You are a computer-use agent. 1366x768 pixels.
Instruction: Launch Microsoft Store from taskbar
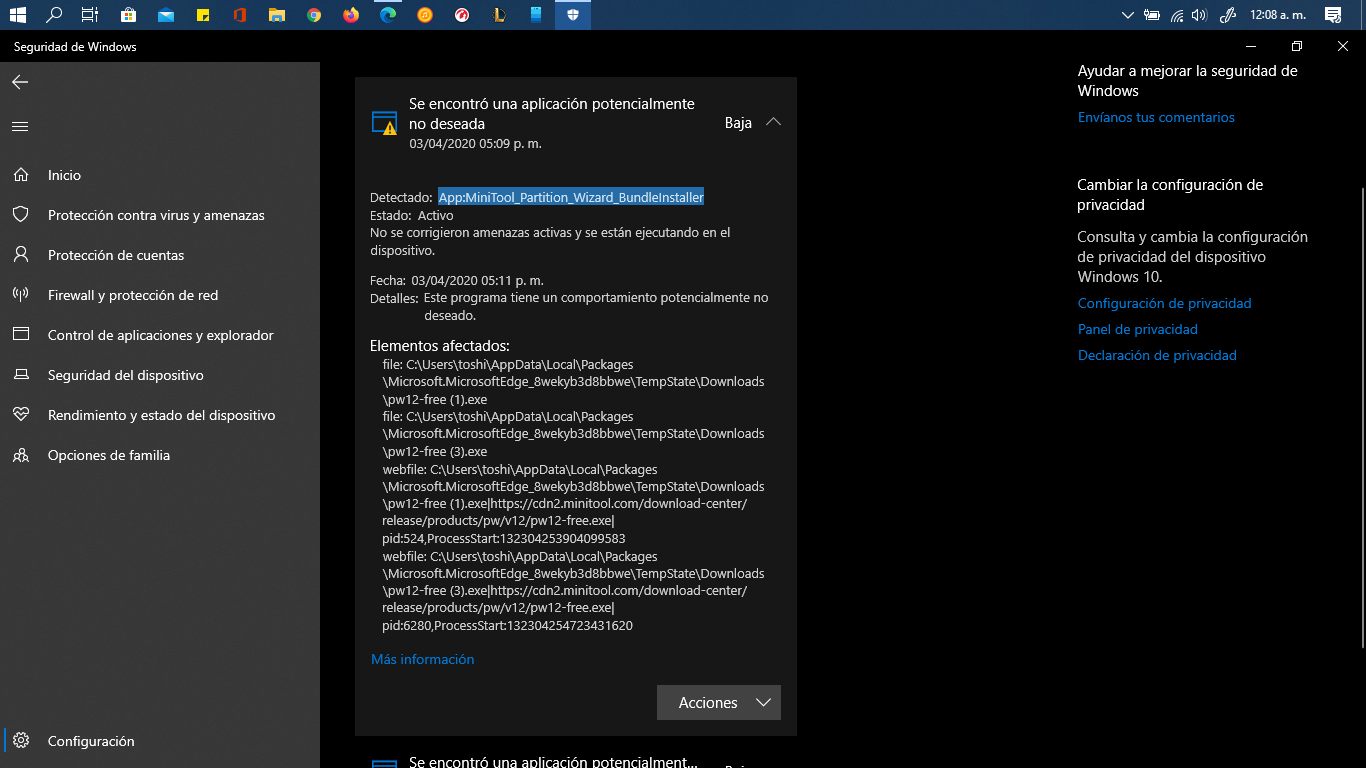click(128, 15)
